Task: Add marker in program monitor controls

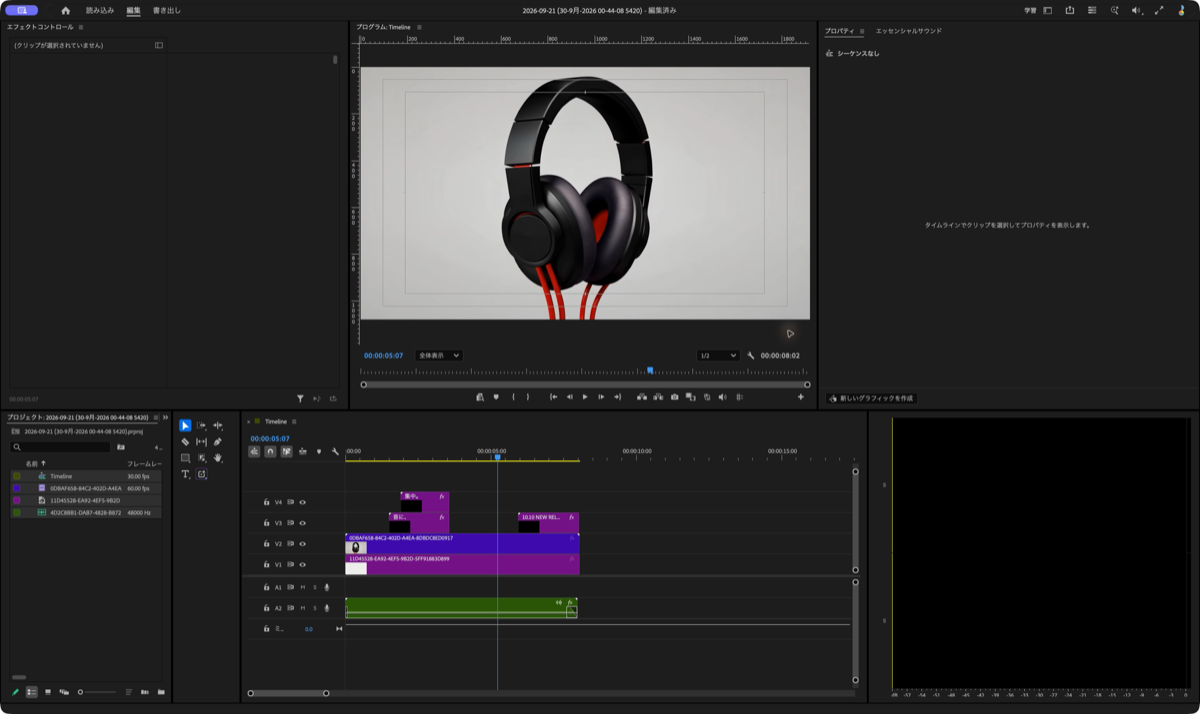Action: [x=496, y=397]
